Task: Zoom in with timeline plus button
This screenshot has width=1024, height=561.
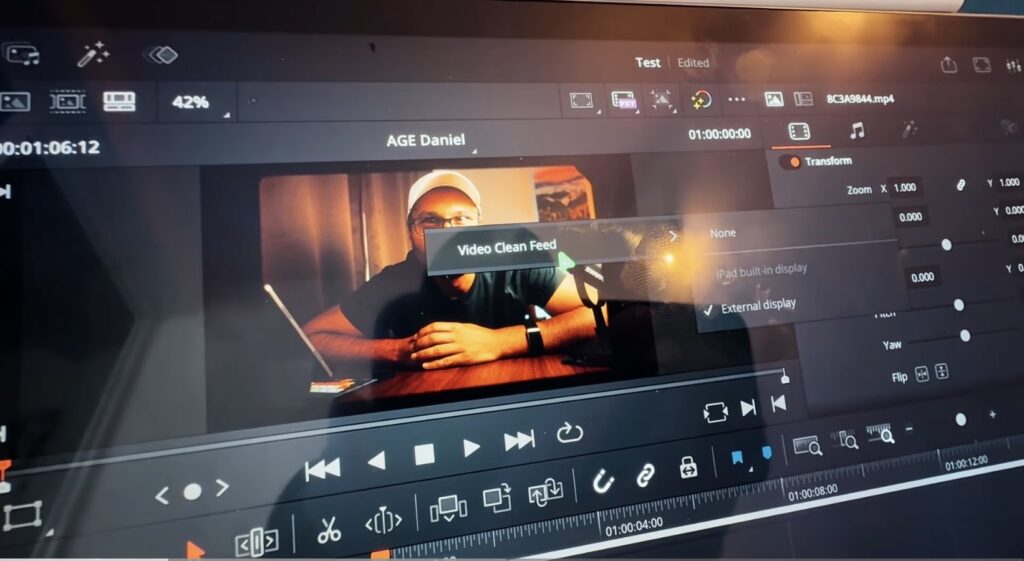Action: pyautogui.click(x=992, y=414)
